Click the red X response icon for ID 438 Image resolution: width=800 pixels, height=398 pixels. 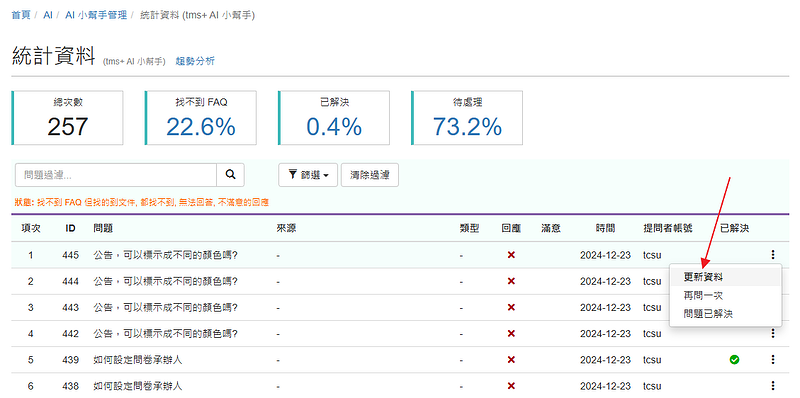pyautogui.click(x=511, y=386)
